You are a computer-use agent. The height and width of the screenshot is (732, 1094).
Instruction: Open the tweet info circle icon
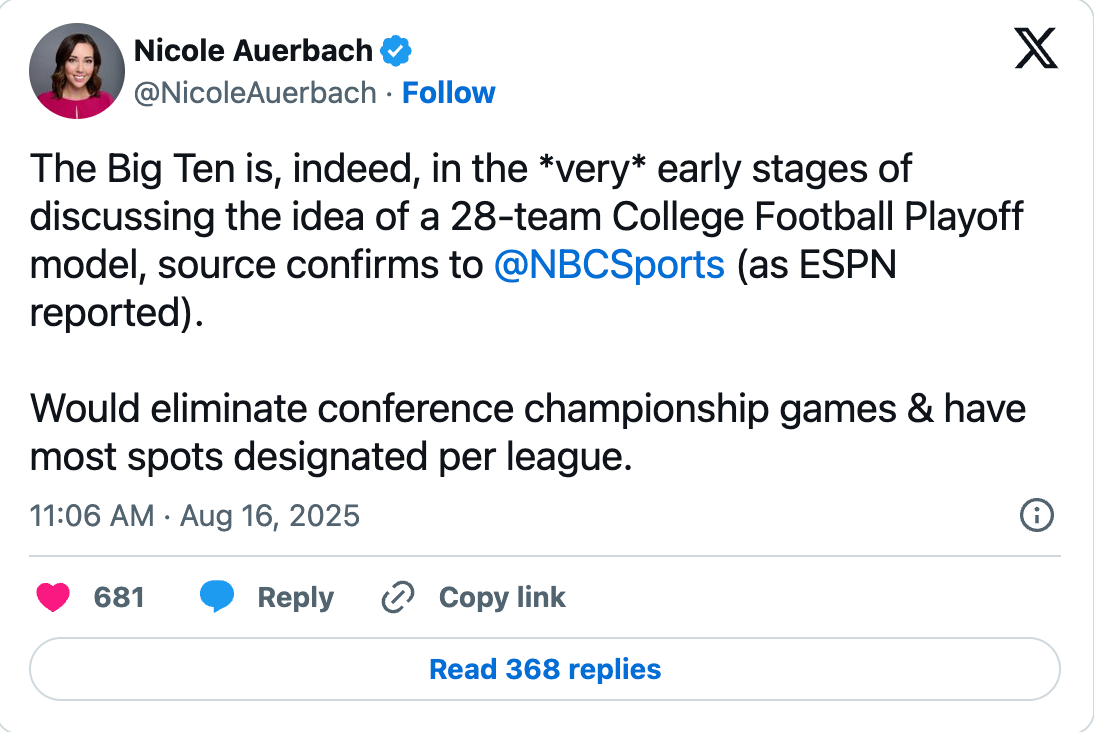[1035, 516]
